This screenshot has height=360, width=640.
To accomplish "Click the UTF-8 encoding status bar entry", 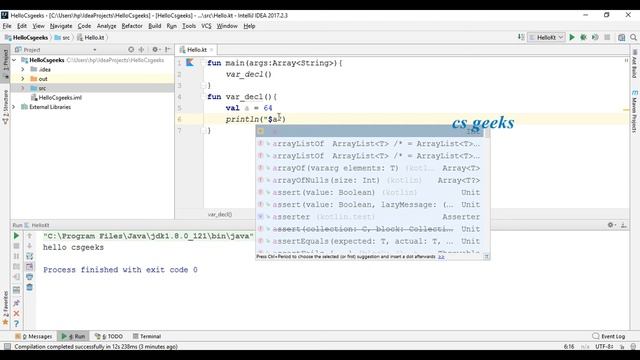I will point(604,347).
